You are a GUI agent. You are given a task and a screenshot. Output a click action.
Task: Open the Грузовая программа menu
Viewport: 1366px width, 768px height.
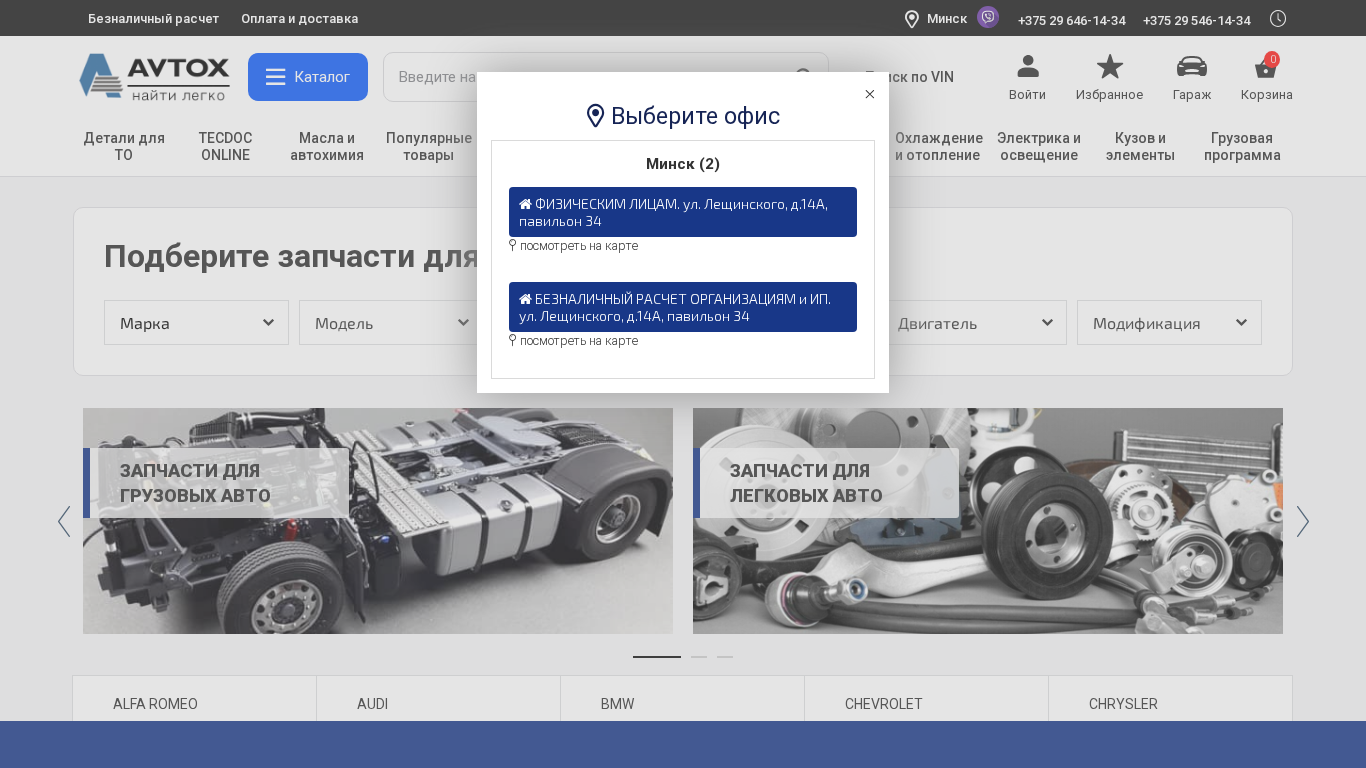click(x=1242, y=146)
